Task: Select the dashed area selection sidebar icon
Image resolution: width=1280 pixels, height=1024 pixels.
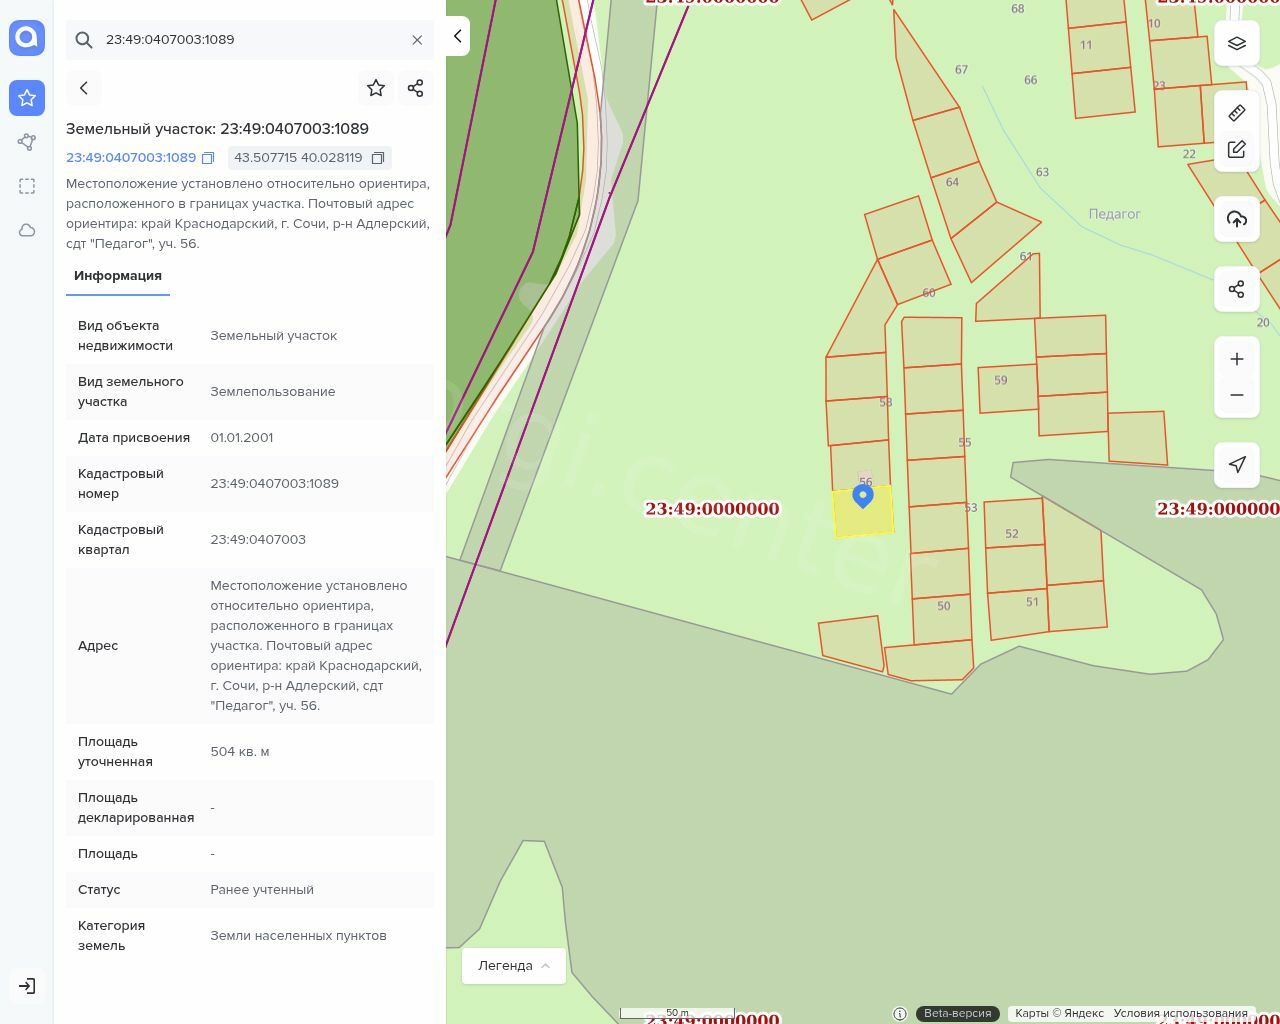Action: 27,186
